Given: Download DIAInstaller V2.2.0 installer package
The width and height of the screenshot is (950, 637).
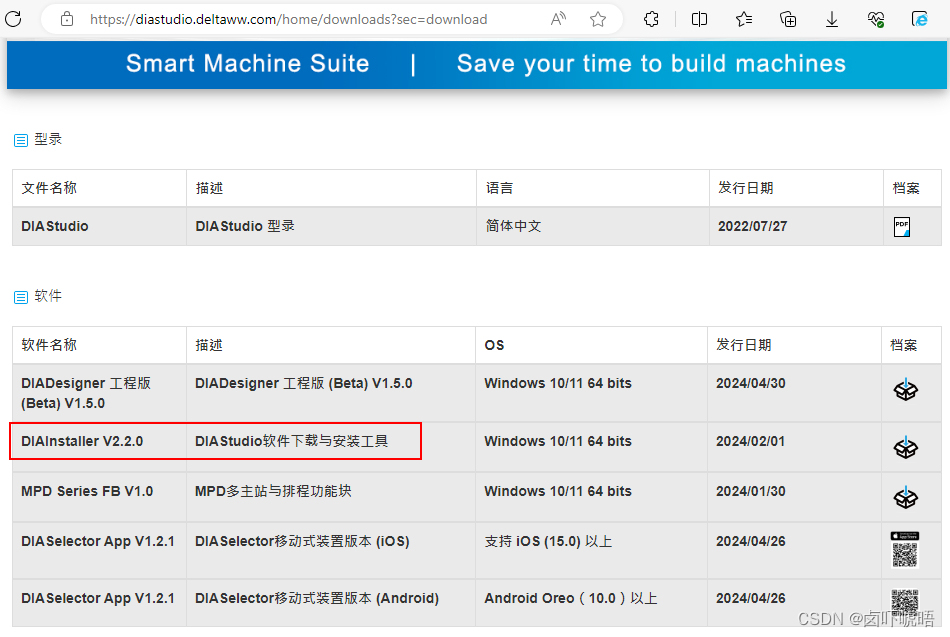Looking at the screenshot, I should coord(906,446).
